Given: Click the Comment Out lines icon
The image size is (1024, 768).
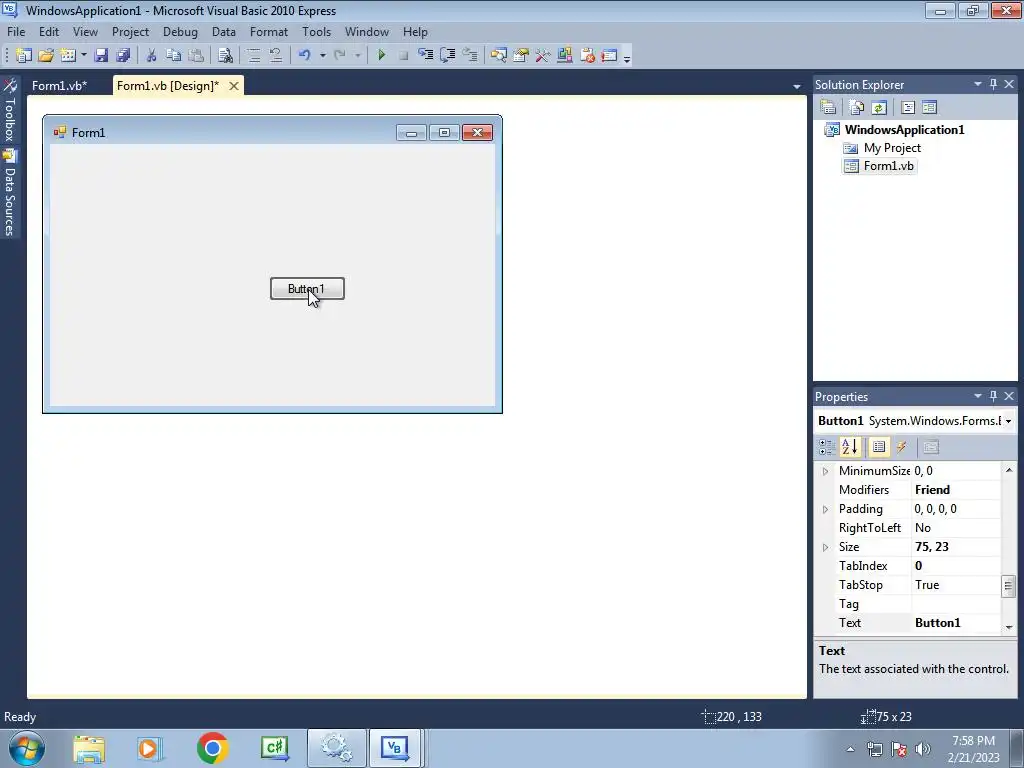Looking at the screenshot, I should click(x=254, y=56).
